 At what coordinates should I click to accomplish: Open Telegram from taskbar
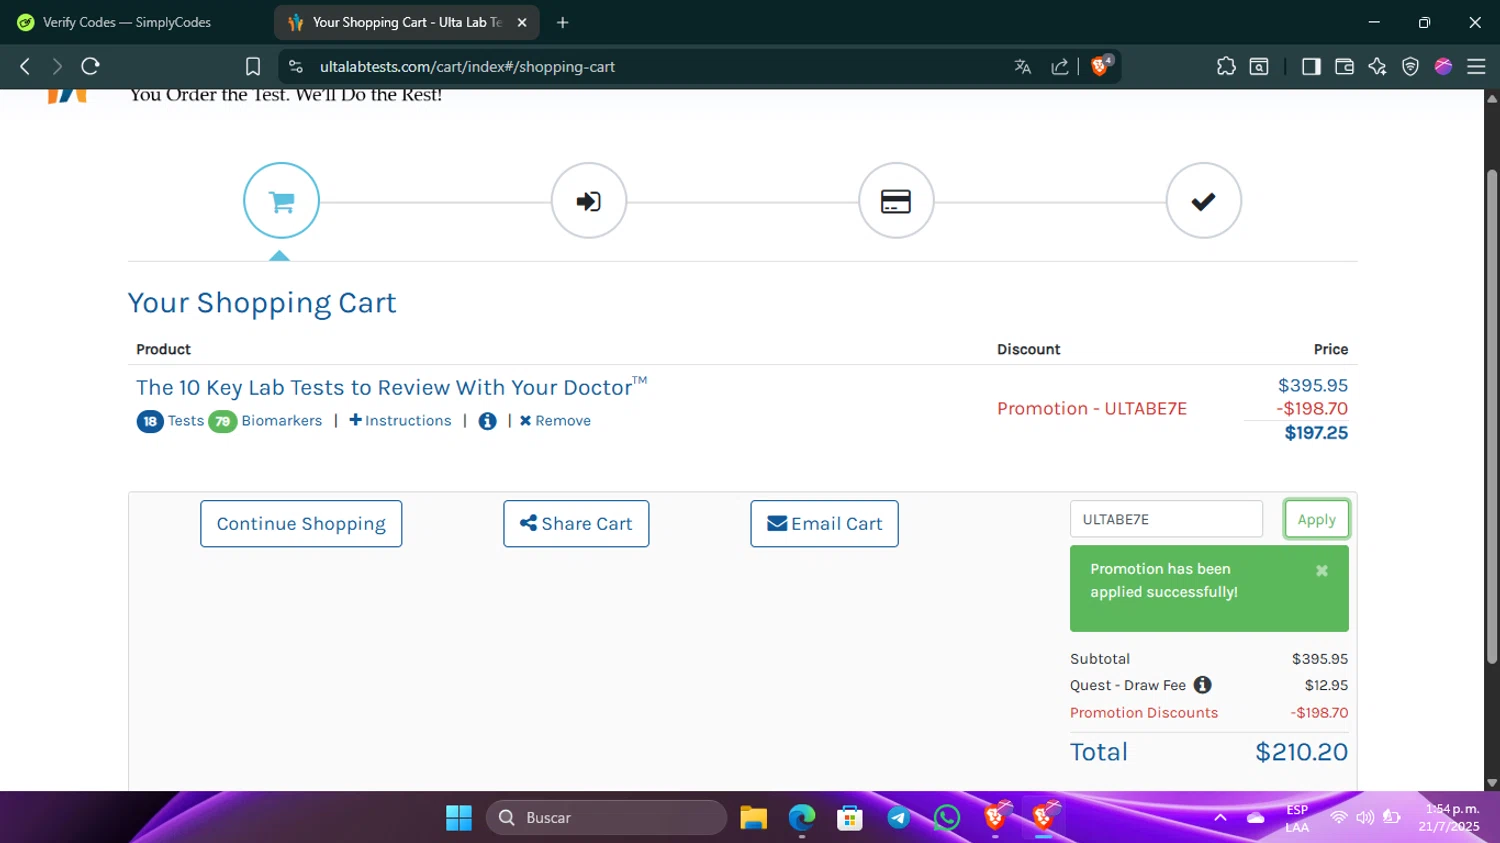click(x=898, y=818)
